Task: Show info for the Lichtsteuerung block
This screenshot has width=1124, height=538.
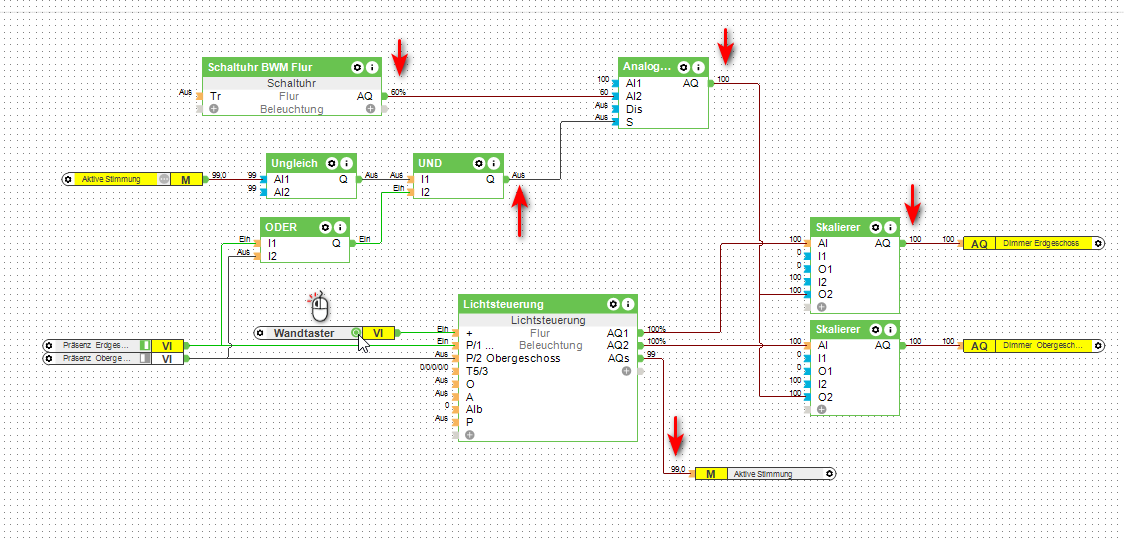Action: click(x=627, y=304)
